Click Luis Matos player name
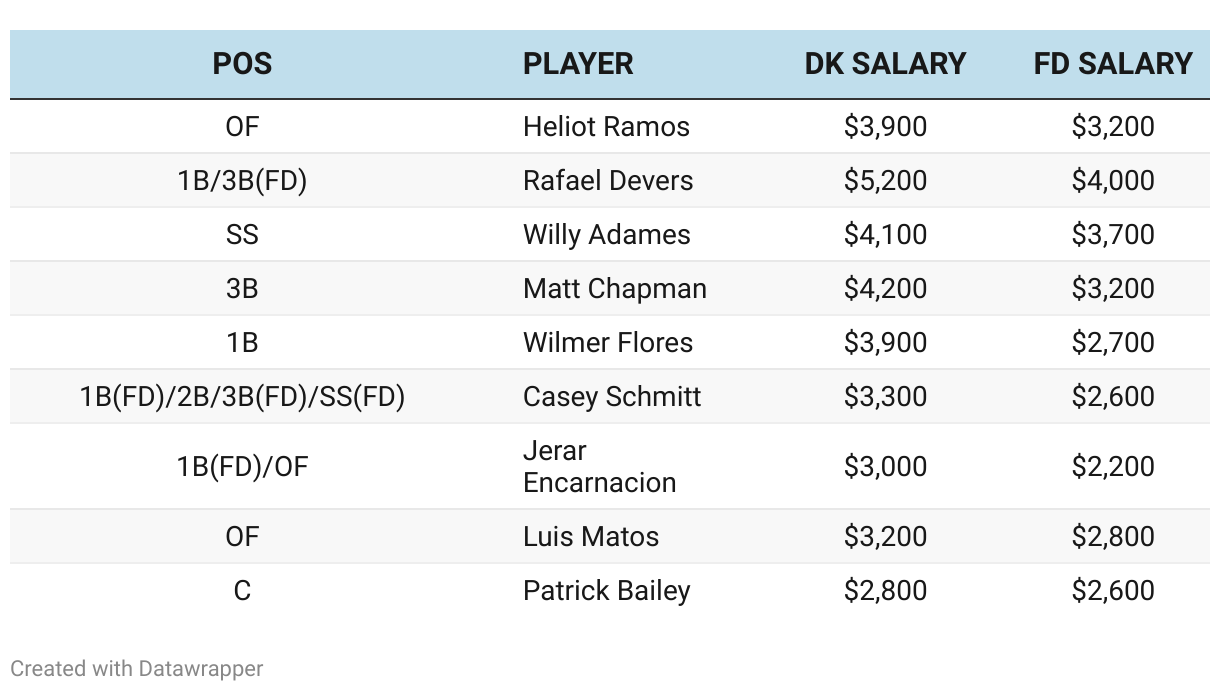The width and height of the screenshot is (1220, 692). 591,537
